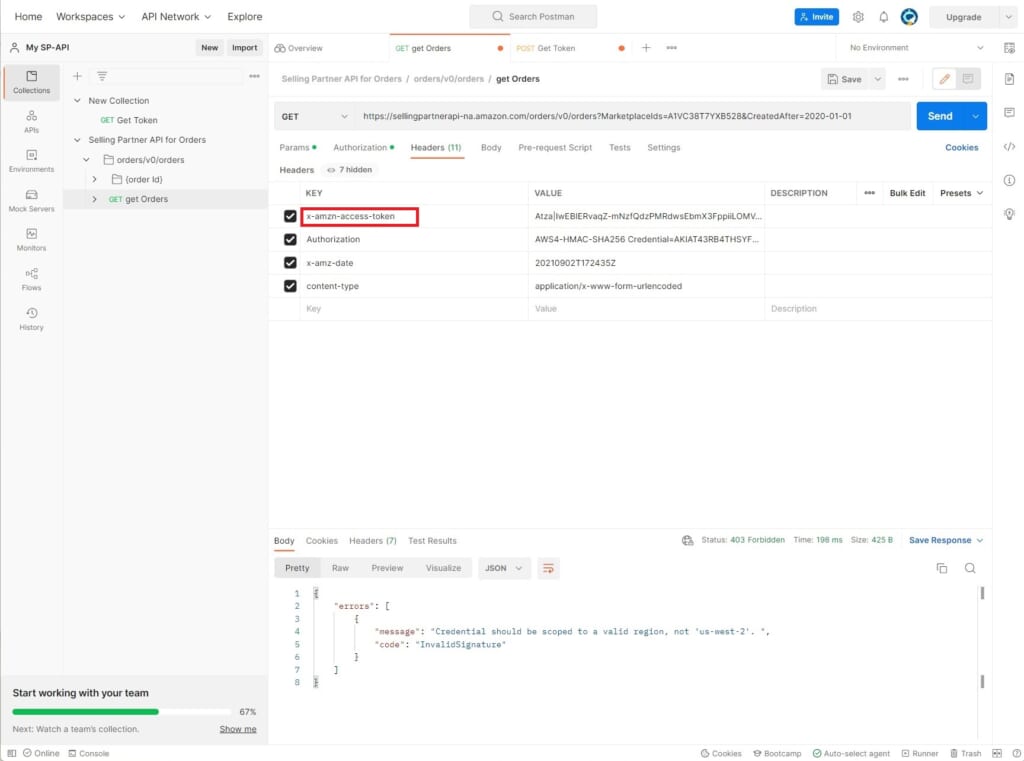Open the code snippet panel icon
This screenshot has width=1024, height=761.
pos(1009,146)
